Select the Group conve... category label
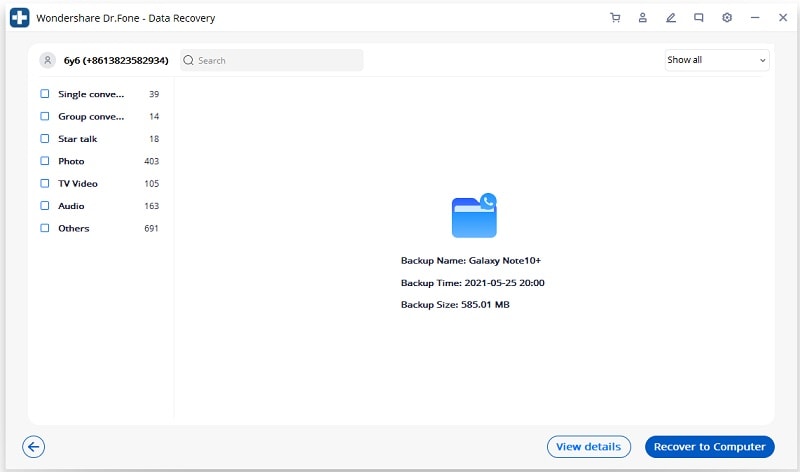The image size is (800, 472). tap(91, 116)
